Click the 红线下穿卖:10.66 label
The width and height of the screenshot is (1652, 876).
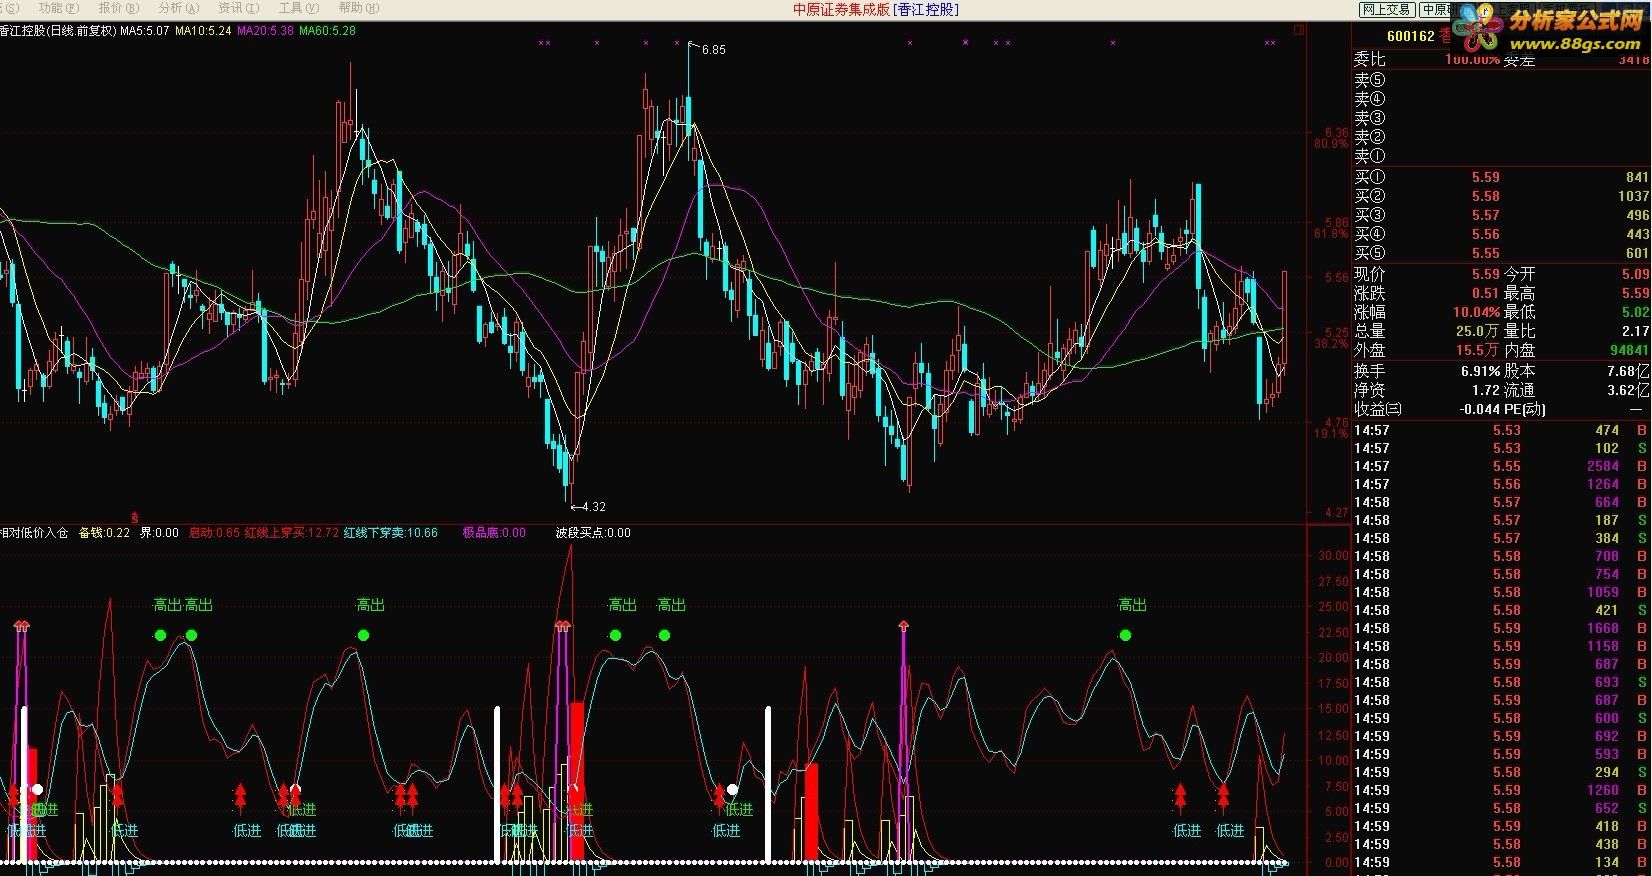click(x=391, y=533)
